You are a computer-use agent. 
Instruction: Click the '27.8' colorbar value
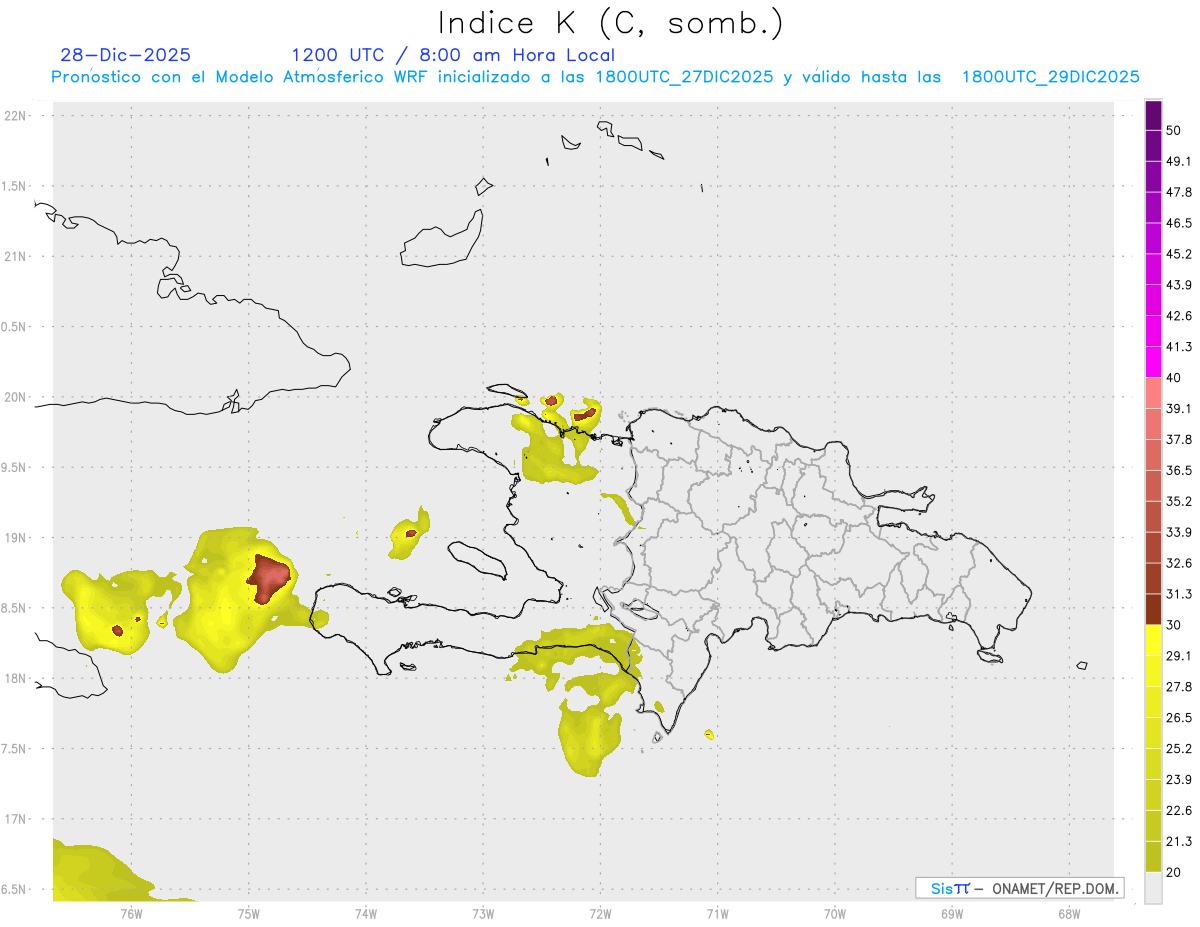coord(1178,687)
